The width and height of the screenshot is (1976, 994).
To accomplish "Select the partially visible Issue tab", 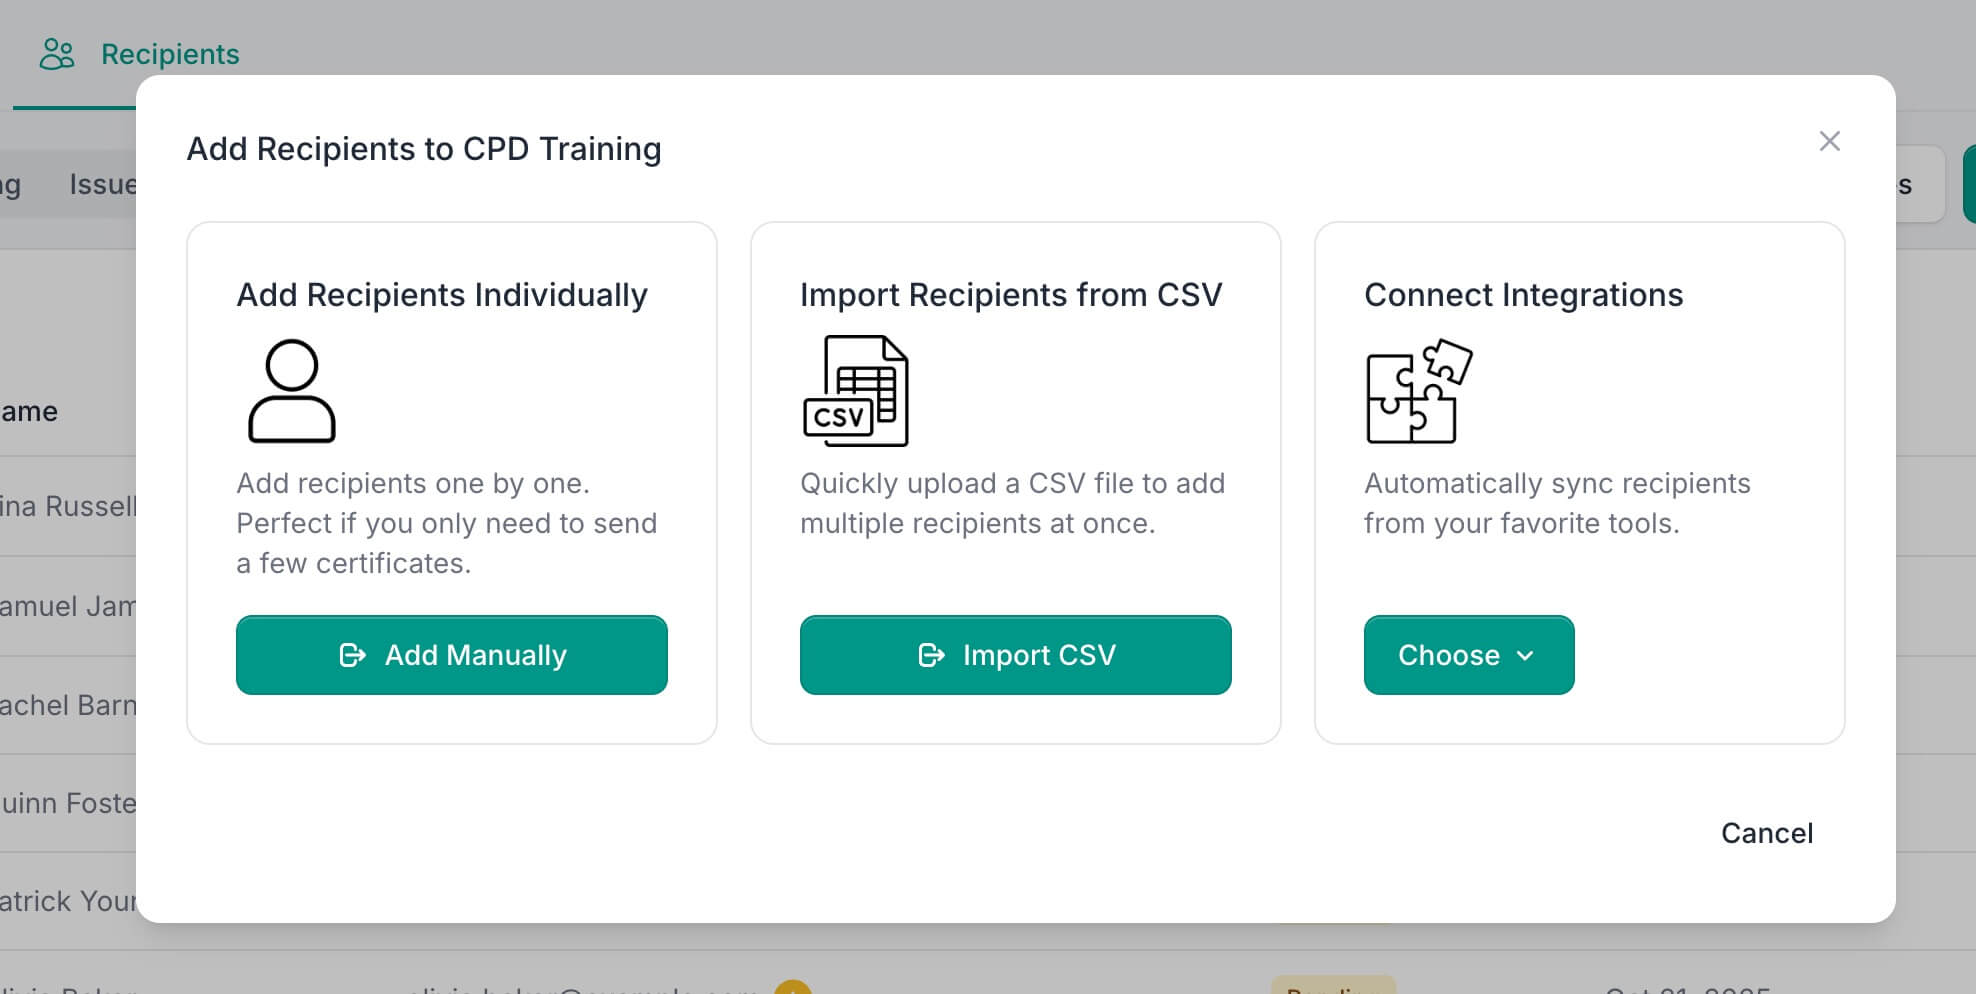I will pos(101,185).
